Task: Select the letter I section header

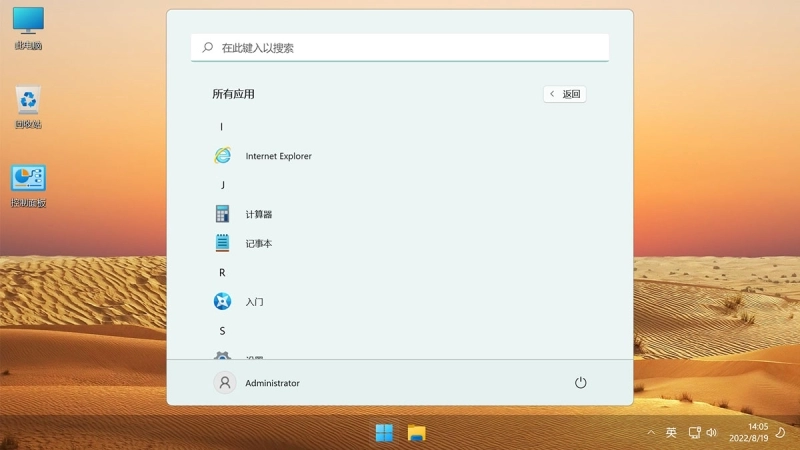Action: (x=221, y=127)
